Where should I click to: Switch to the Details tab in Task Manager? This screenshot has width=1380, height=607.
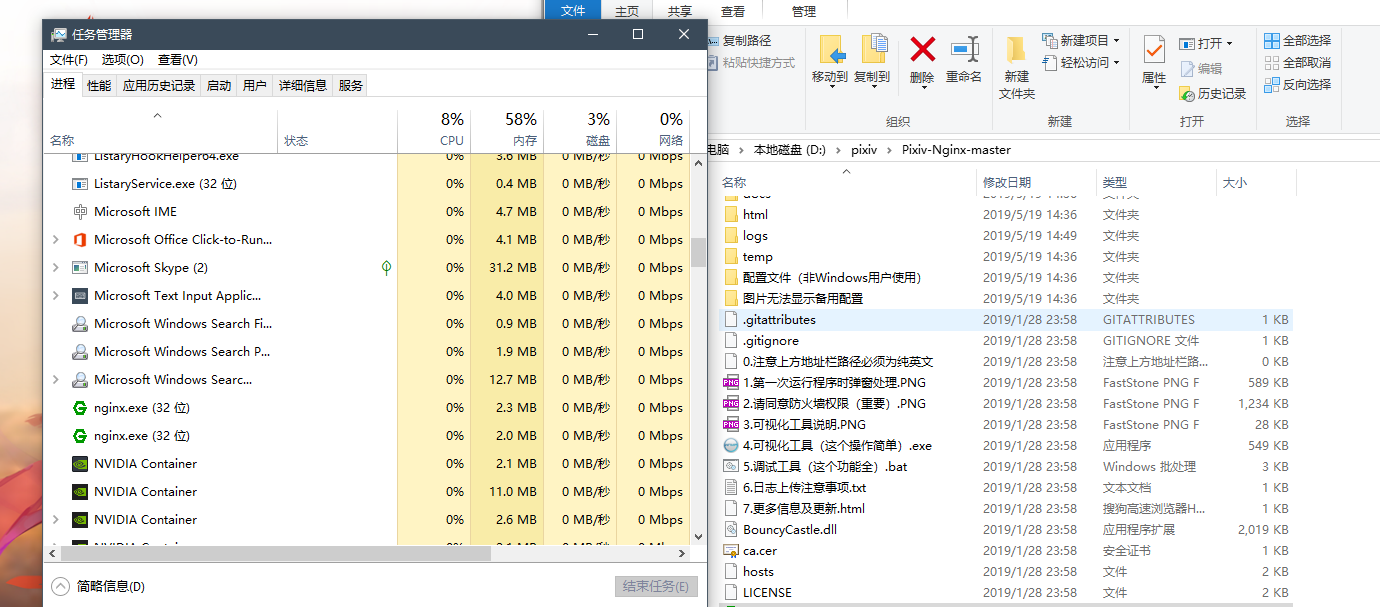[302, 86]
